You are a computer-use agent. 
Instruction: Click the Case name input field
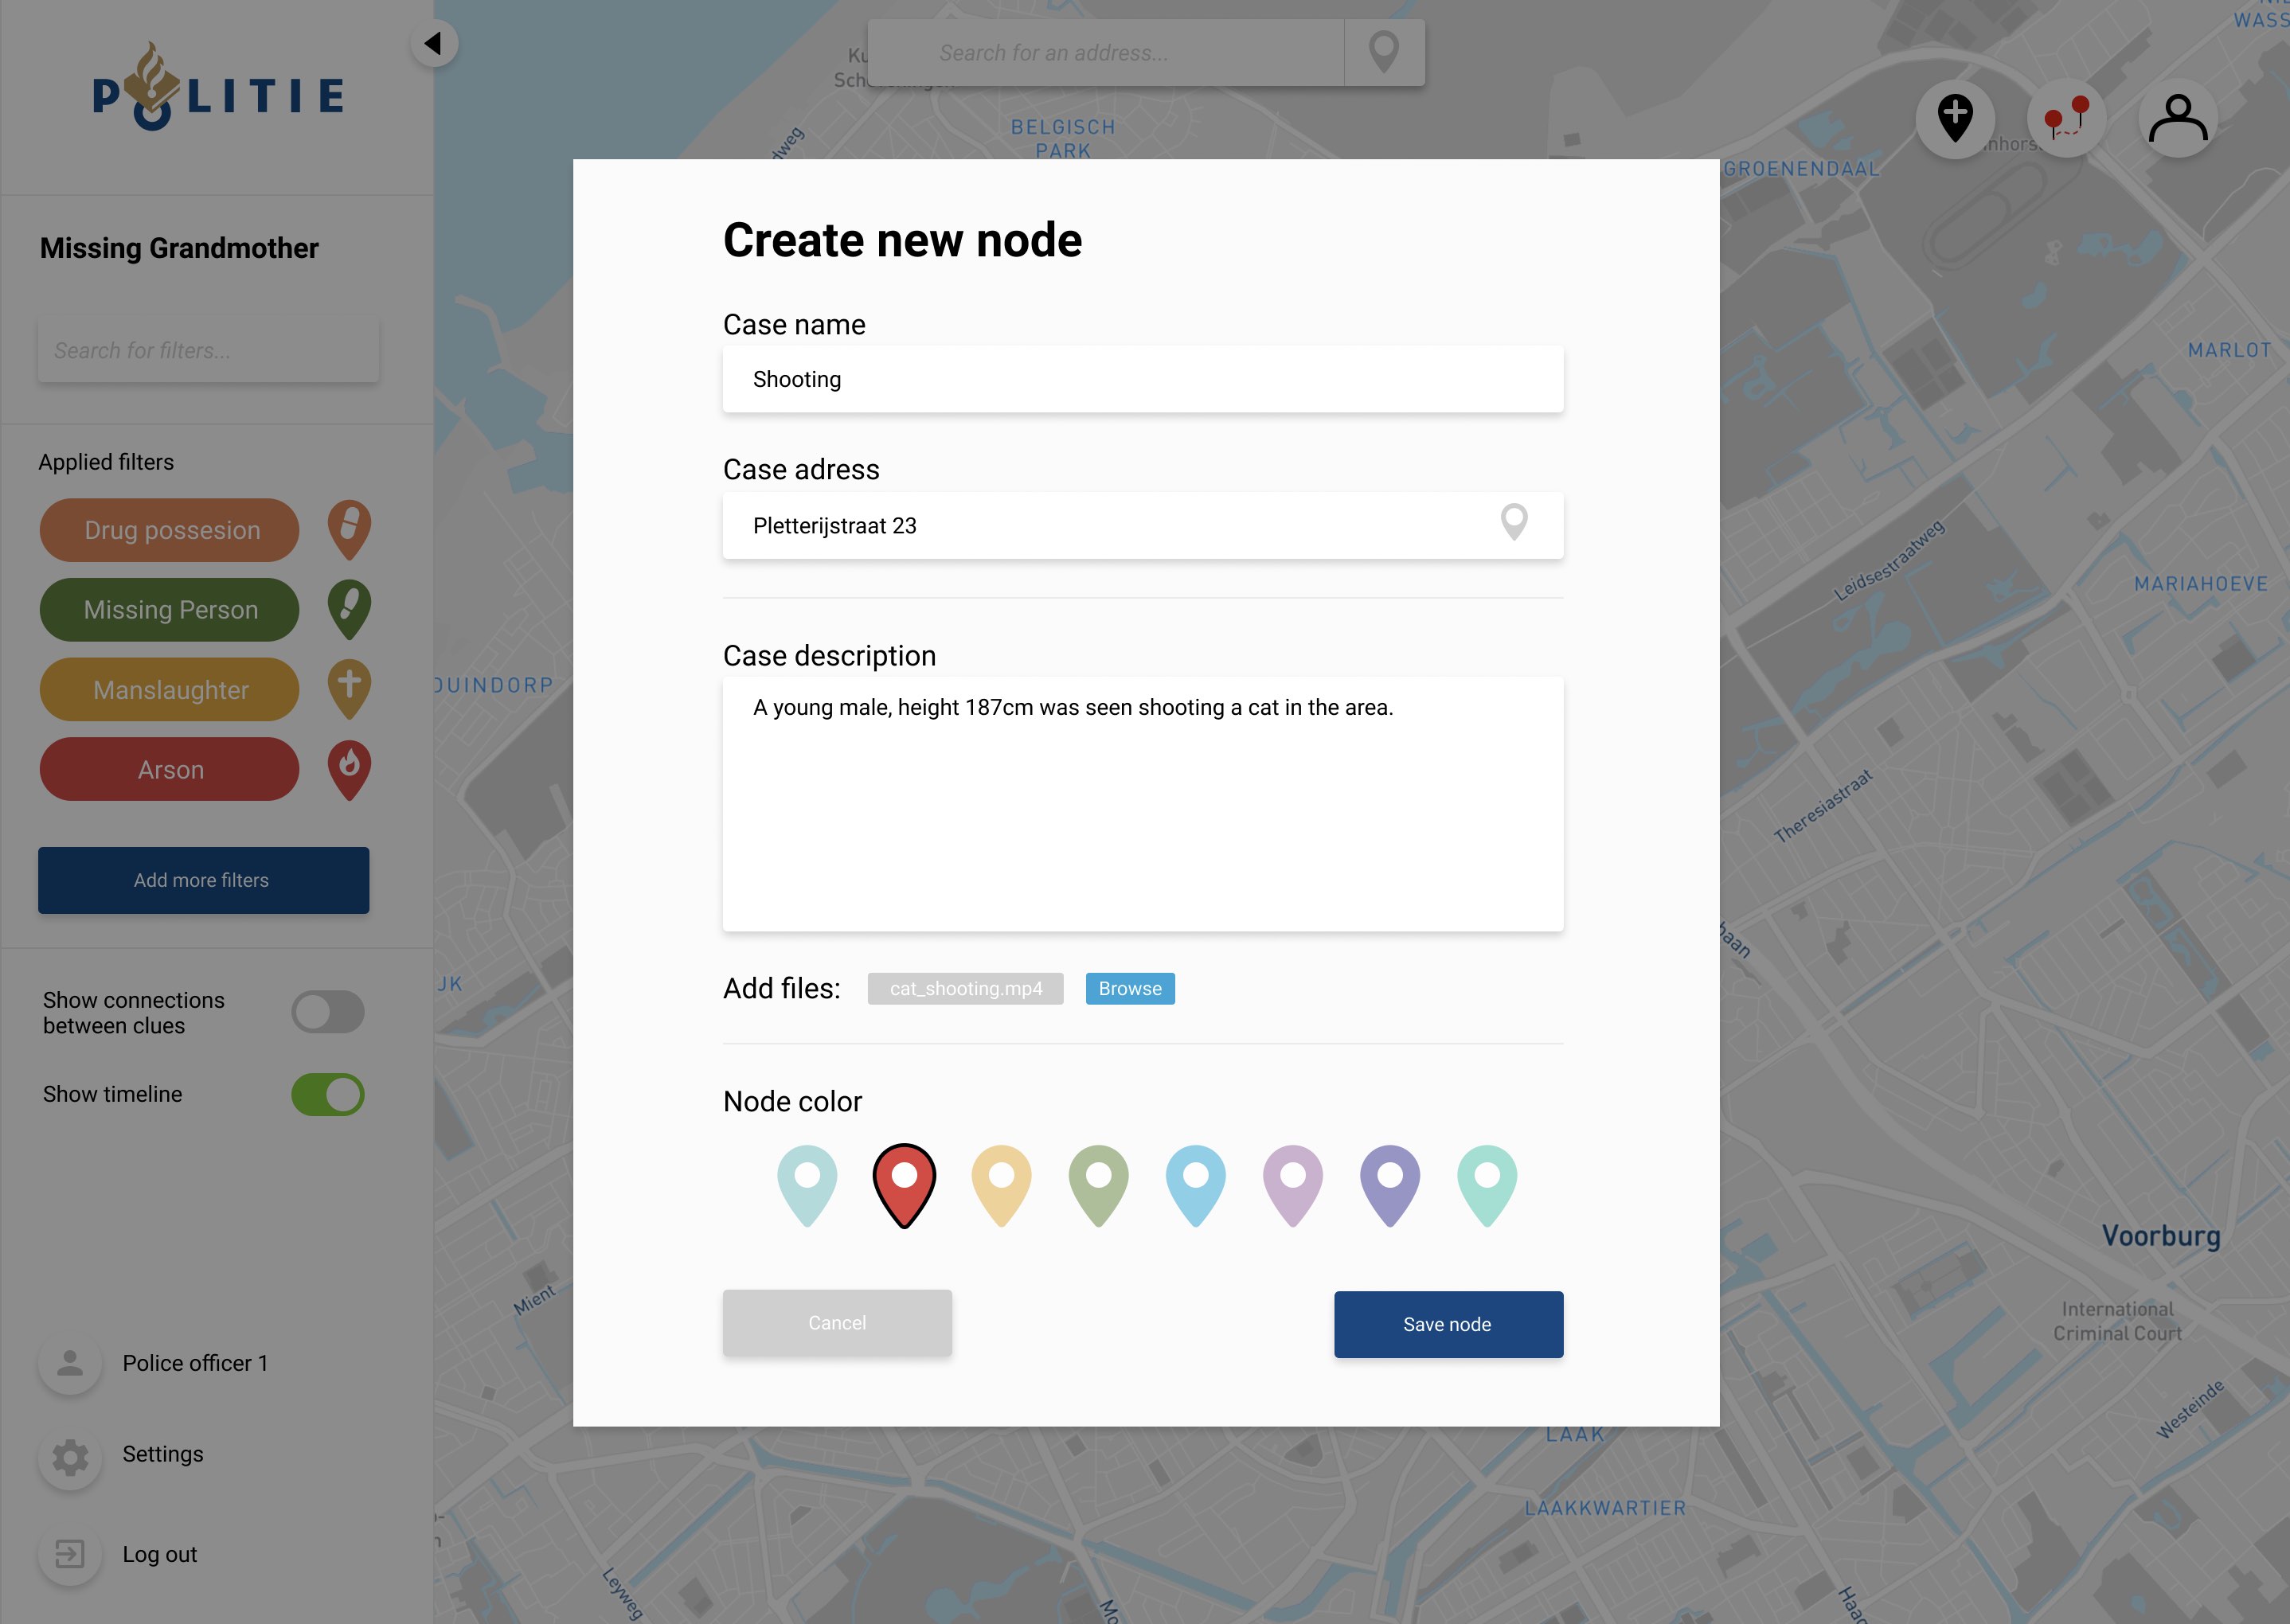pyautogui.click(x=1142, y=379)
